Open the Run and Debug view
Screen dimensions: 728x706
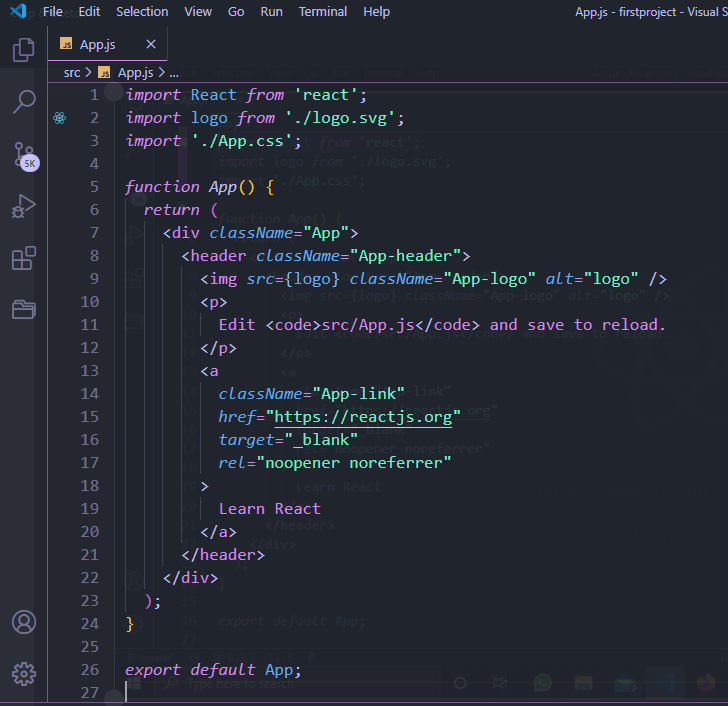(x=23, y=206)
